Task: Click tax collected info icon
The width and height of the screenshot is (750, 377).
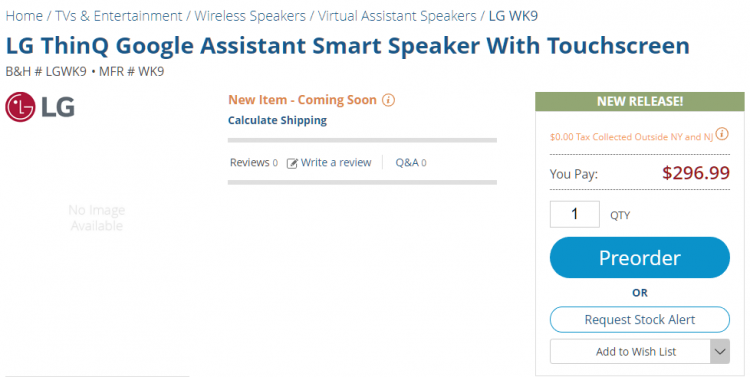Action: tap(722, 134)
